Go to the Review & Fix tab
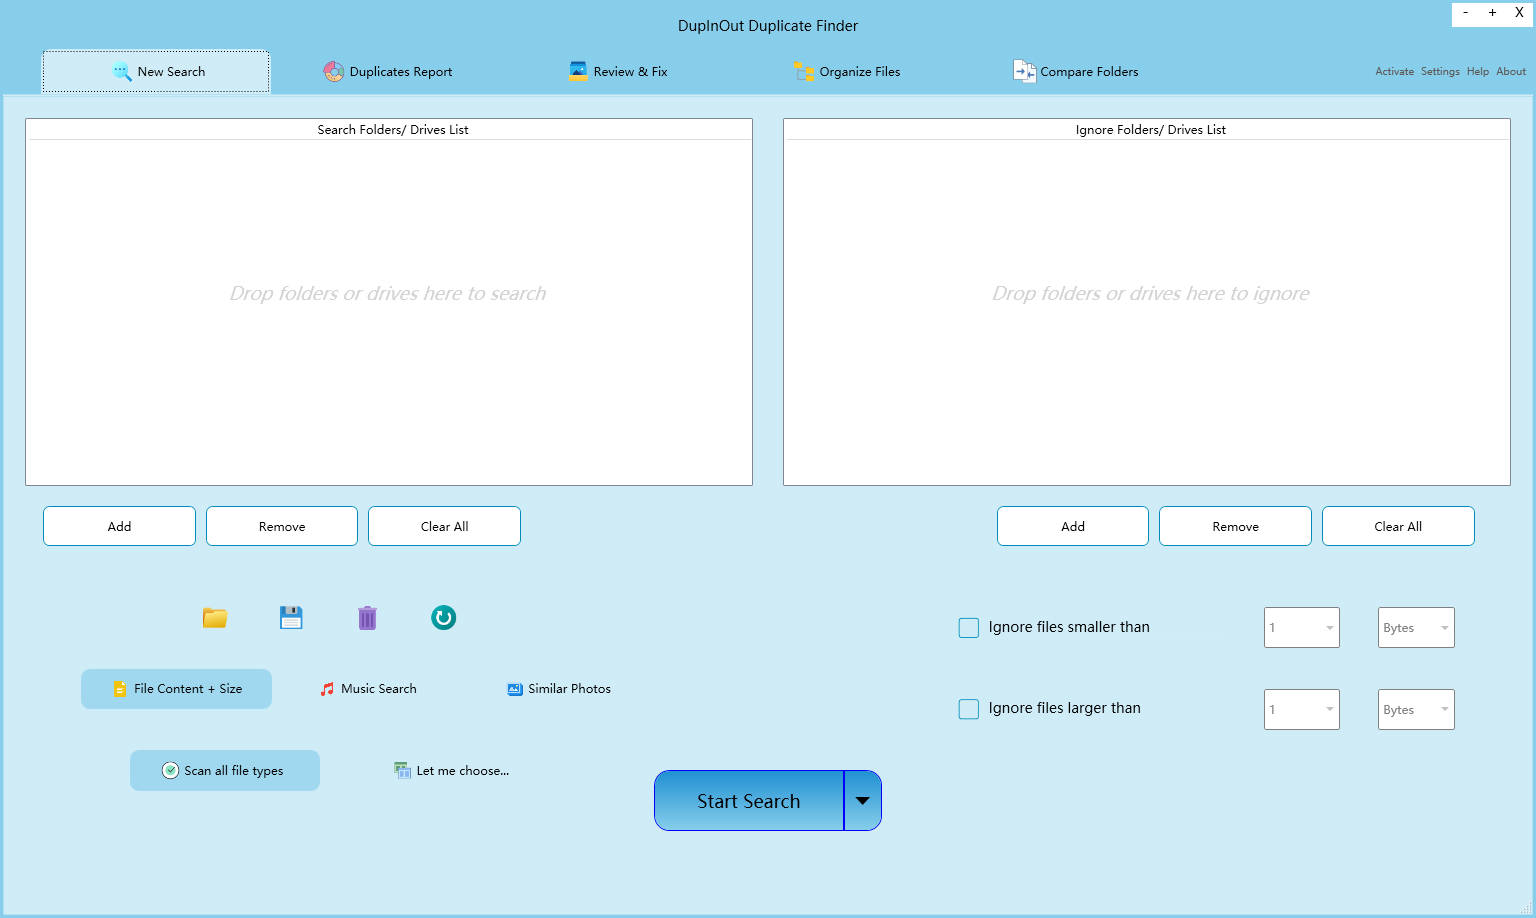Image resolution: width=1536 pixels, height=918 pixels. tap(618, 72)
